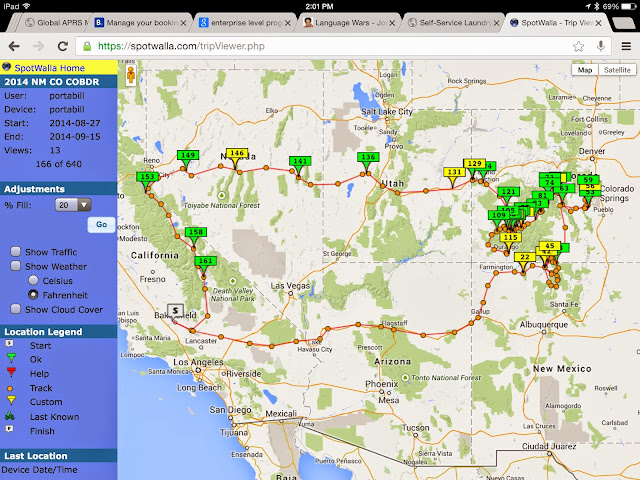
Task: Open green map marker 149
Action: click(188, 158)
